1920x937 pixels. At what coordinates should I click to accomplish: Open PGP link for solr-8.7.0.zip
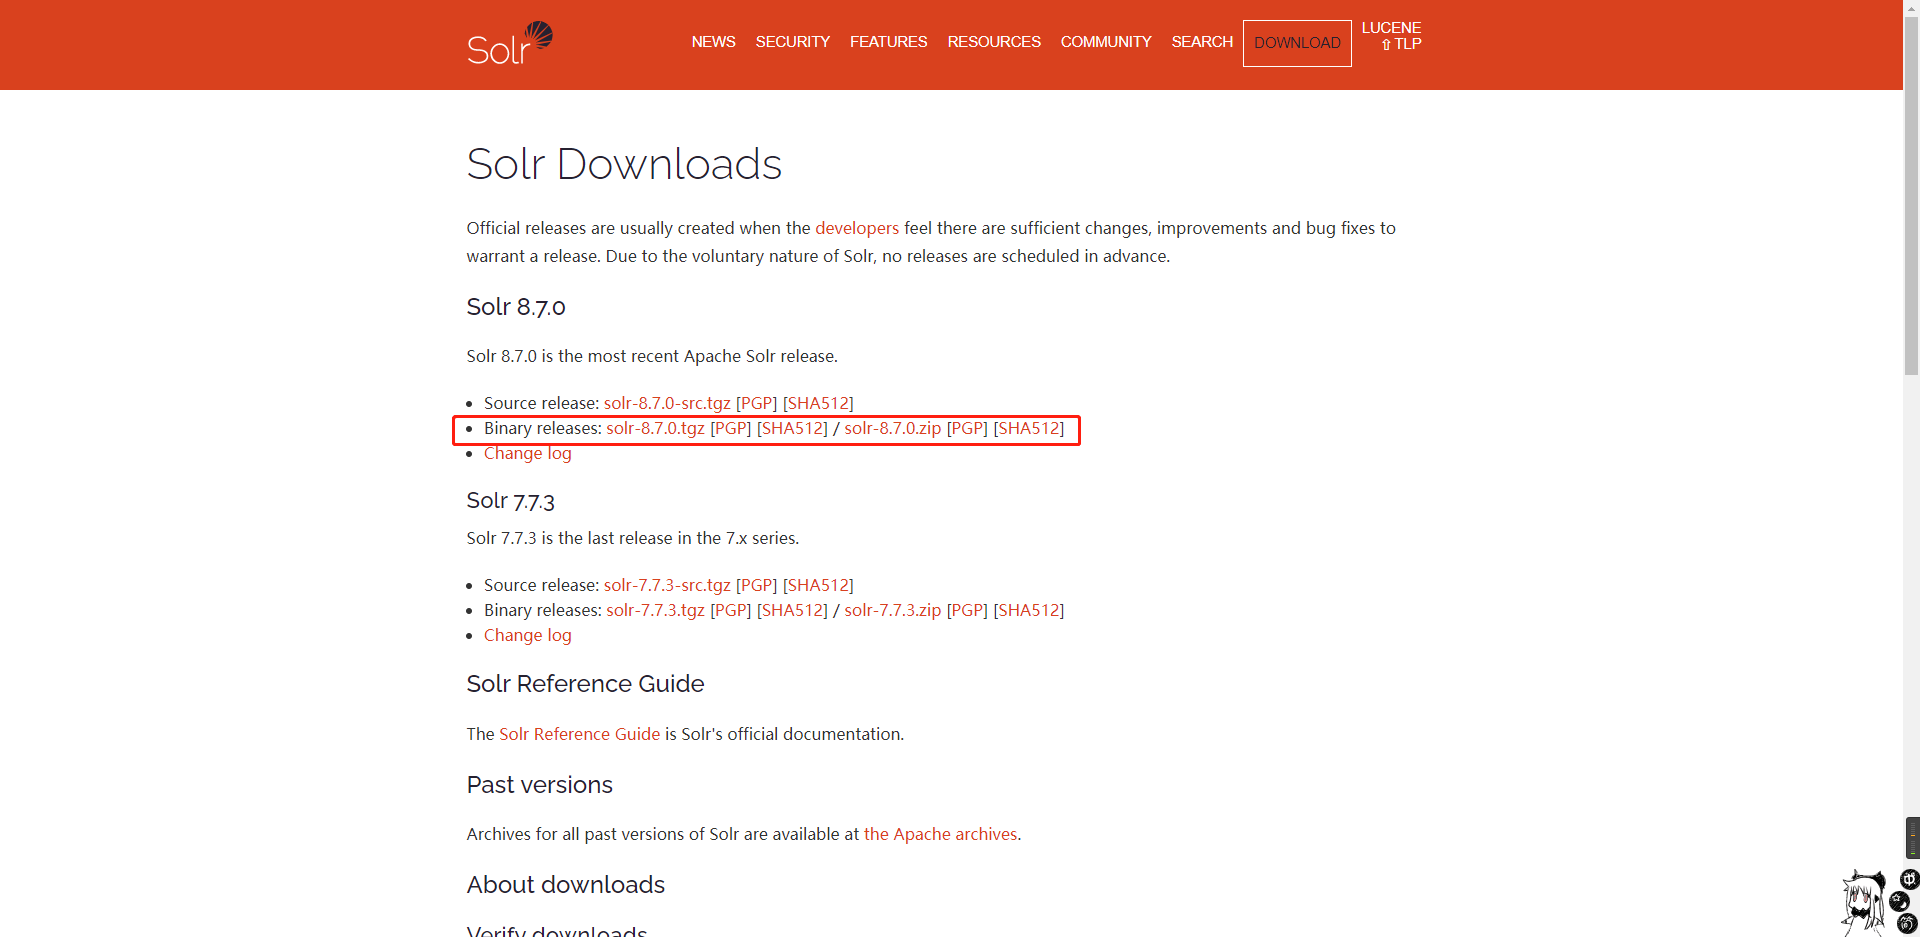[967, 428]
